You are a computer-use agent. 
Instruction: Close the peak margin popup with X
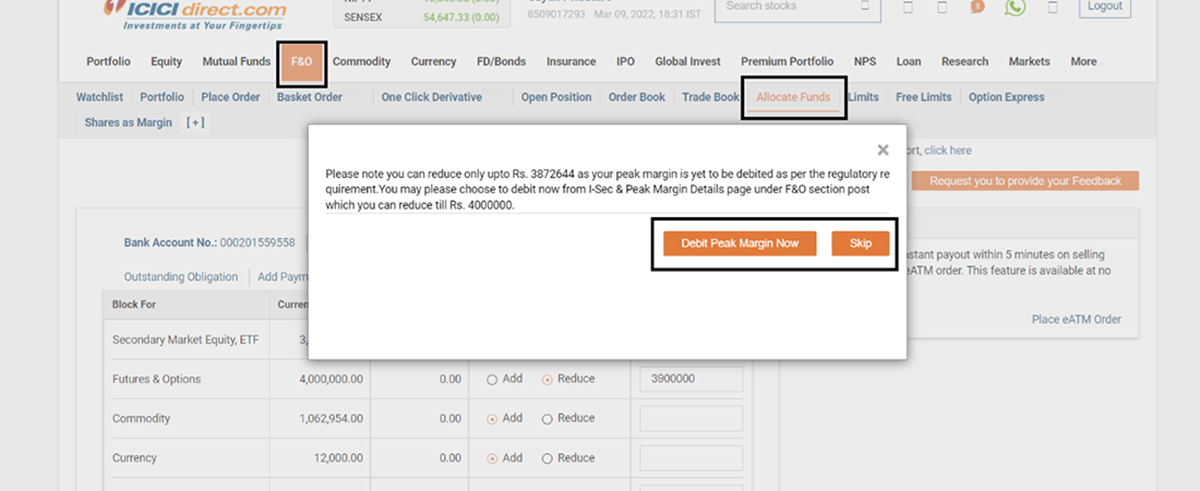[x=882, y=150]
